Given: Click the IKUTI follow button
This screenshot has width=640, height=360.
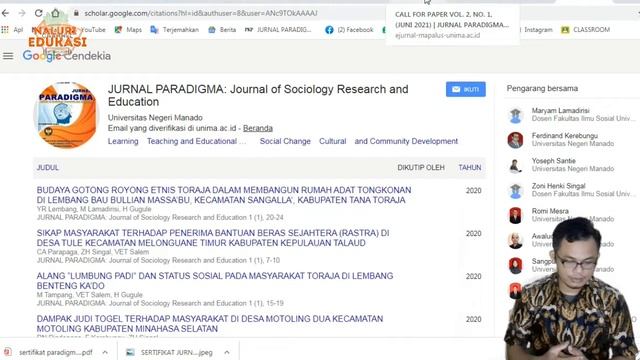Looking at the screenshot, I should (x=466, y=89).
